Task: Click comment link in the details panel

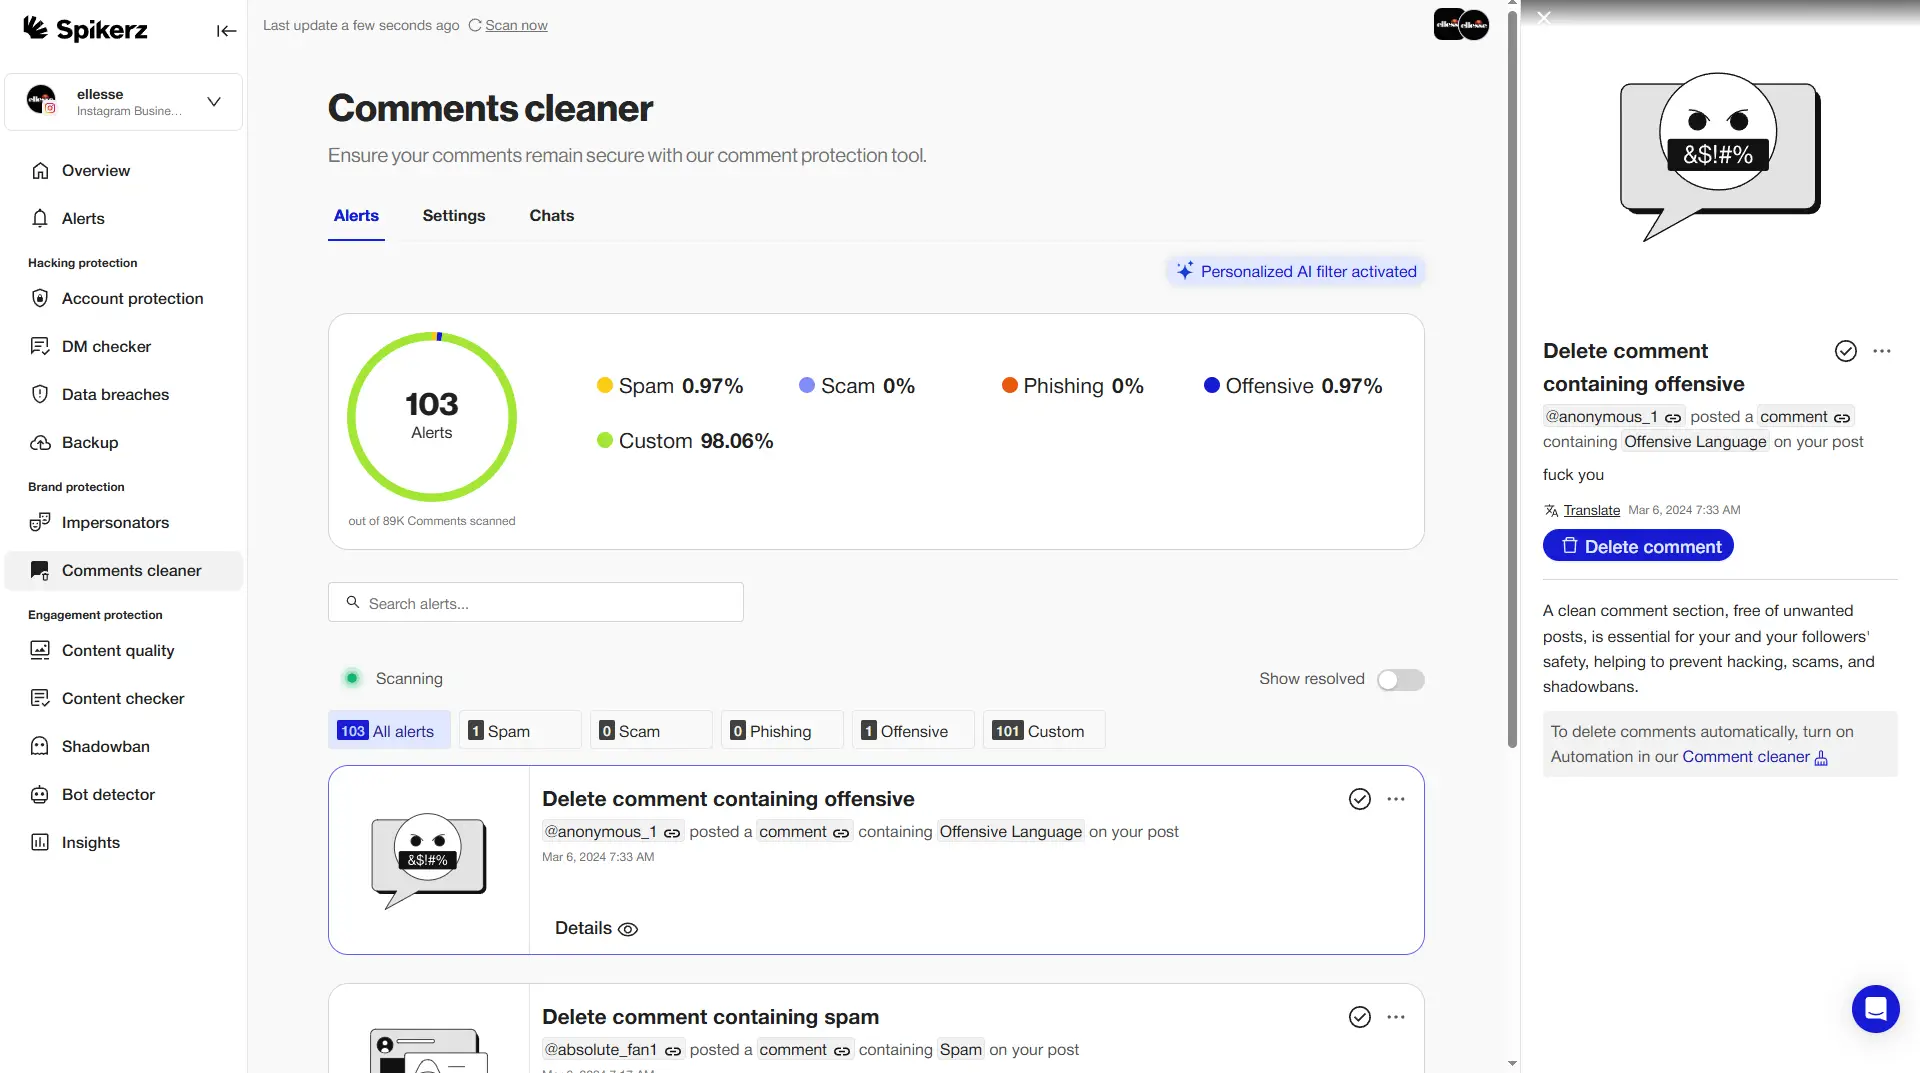Action: click(x=1805, y=417)
